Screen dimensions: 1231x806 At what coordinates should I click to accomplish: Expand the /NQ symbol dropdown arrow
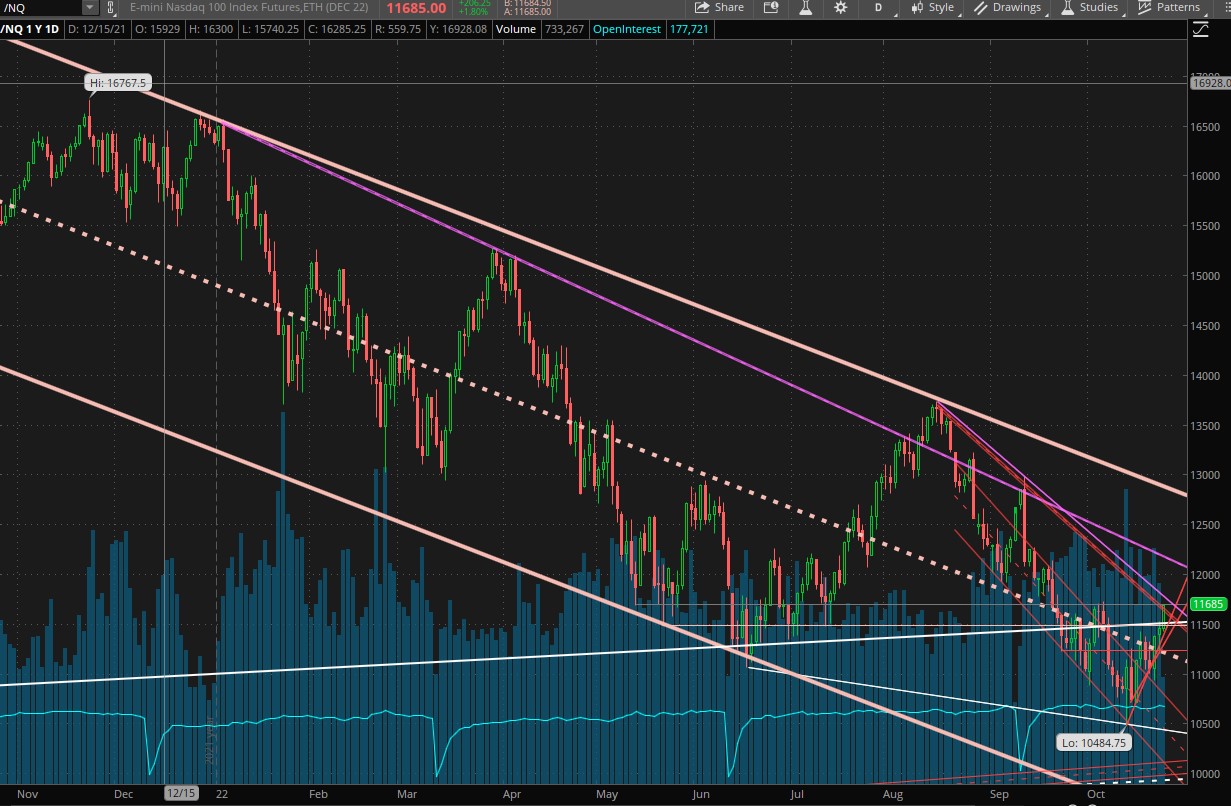pos(90,7)
